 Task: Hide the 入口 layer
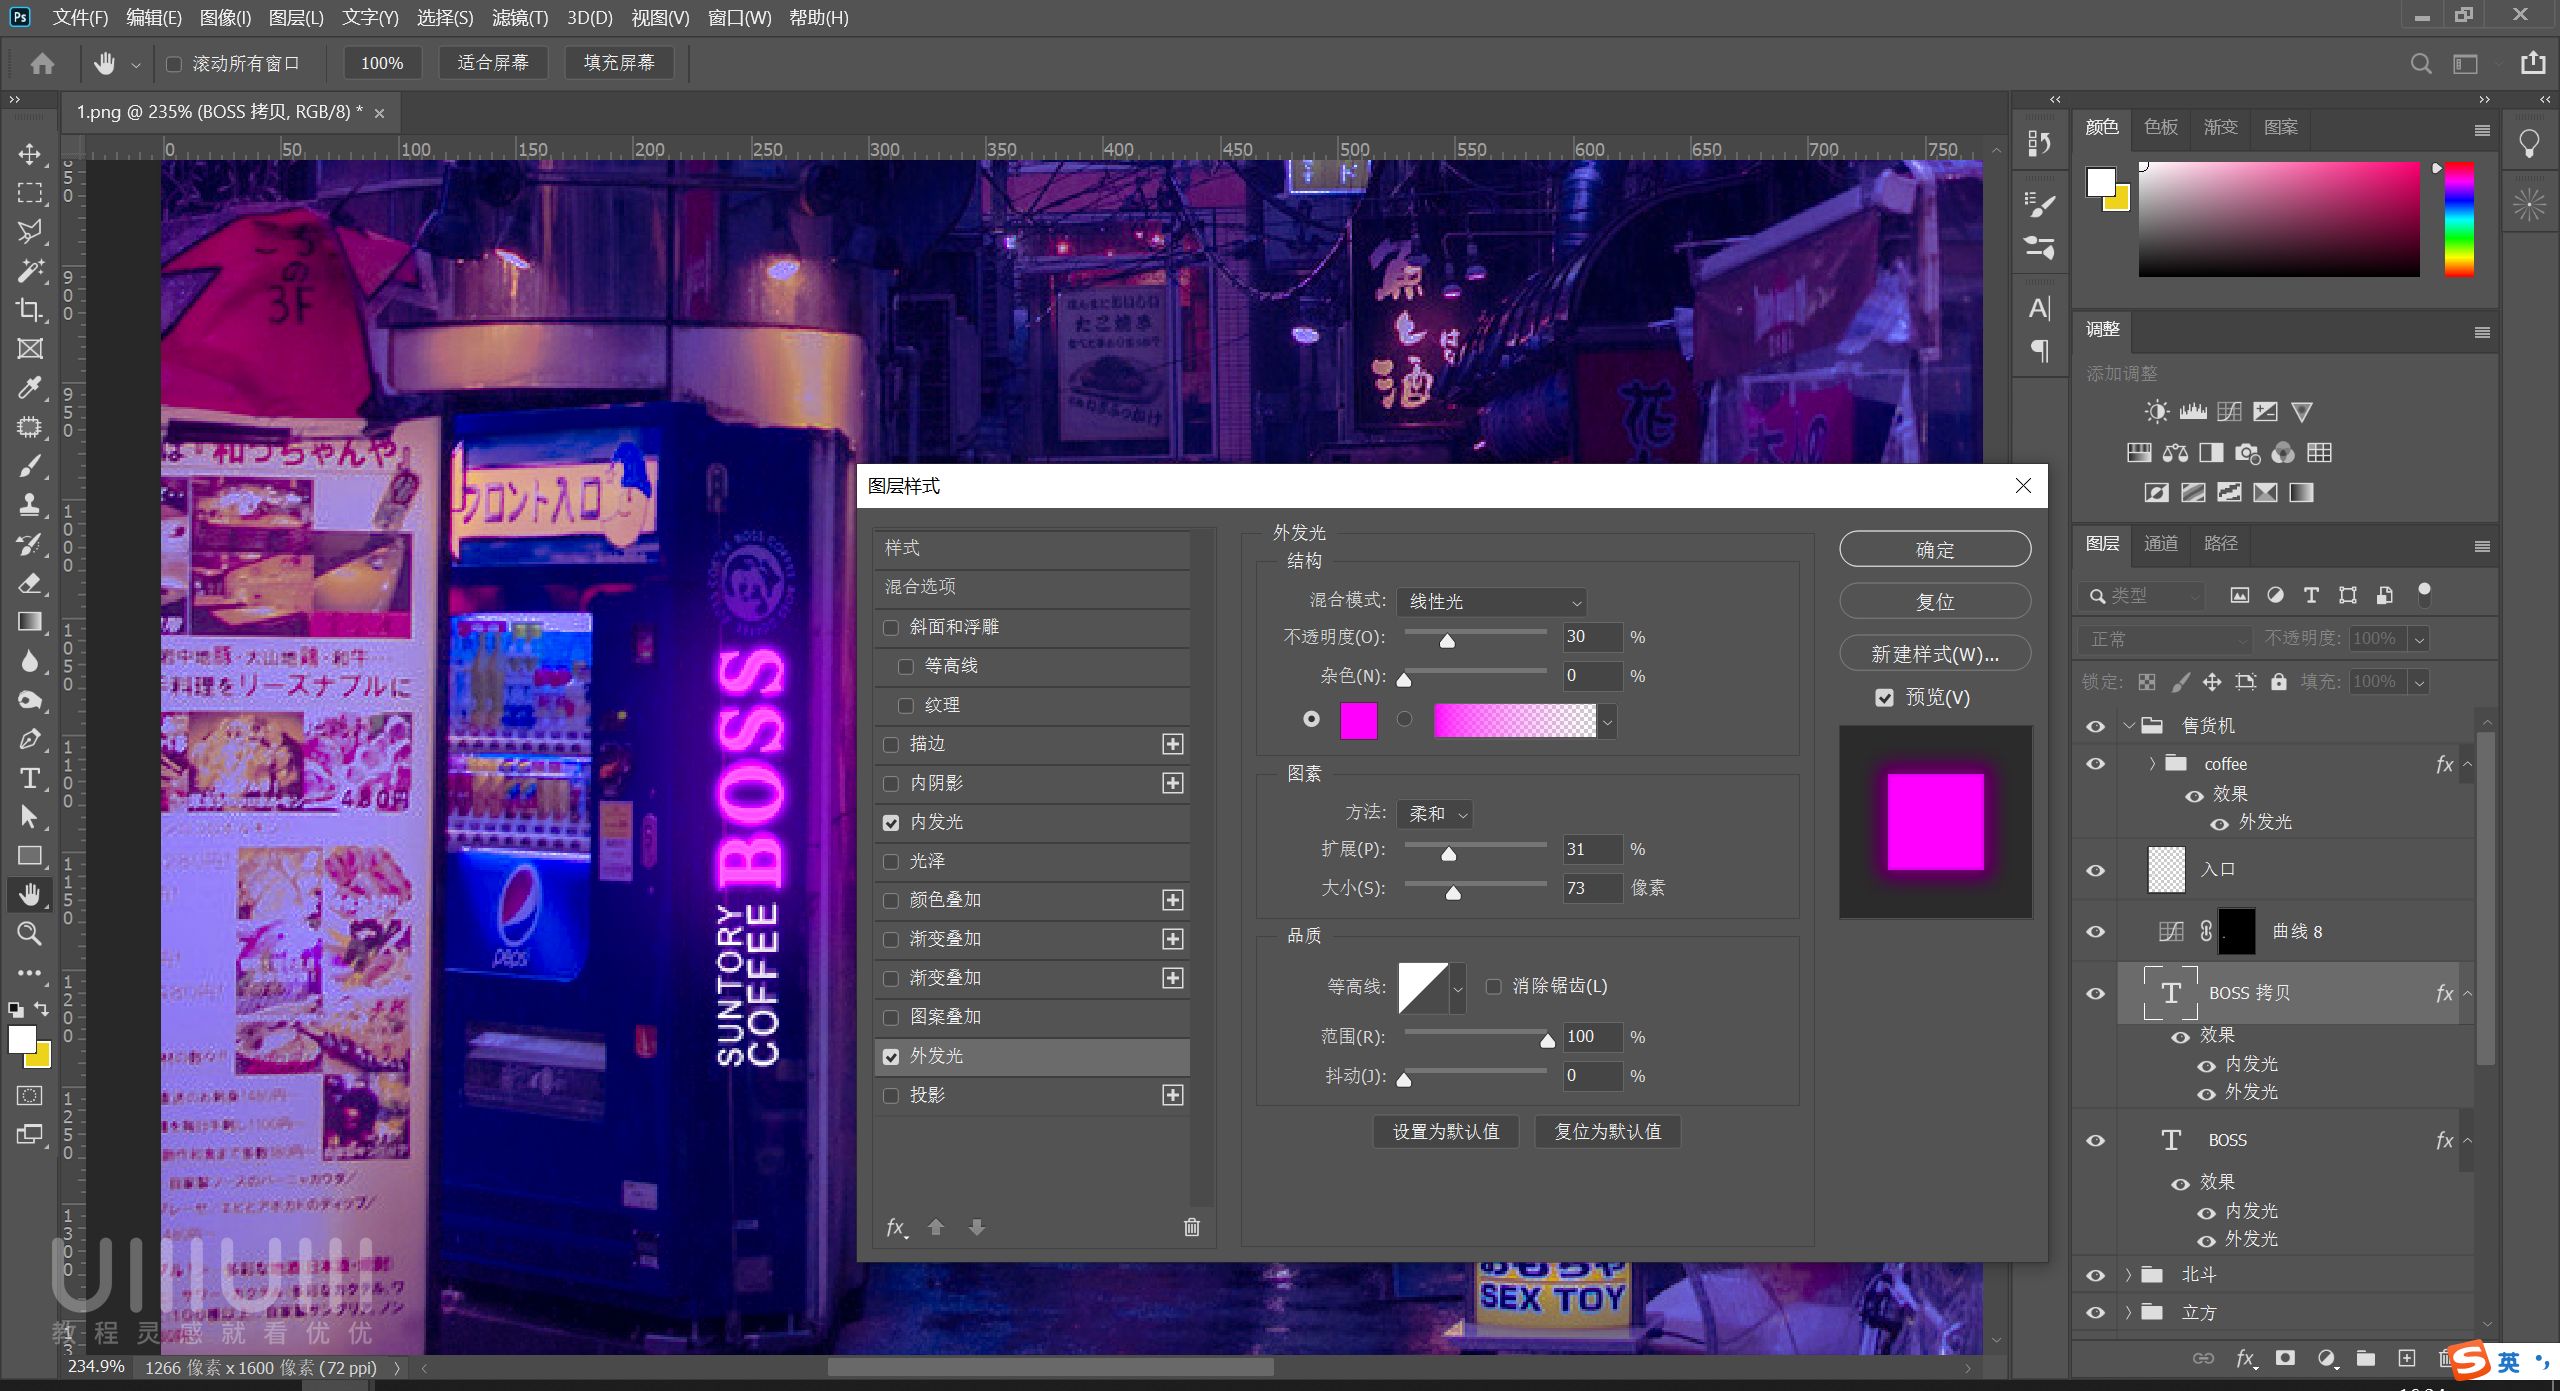tap(2095, 871)
